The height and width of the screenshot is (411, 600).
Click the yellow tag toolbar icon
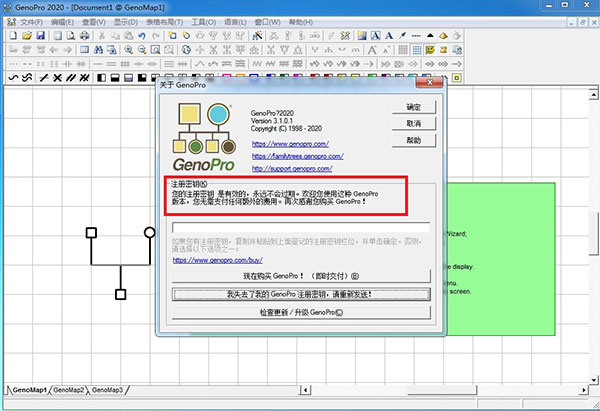[186, 36]
